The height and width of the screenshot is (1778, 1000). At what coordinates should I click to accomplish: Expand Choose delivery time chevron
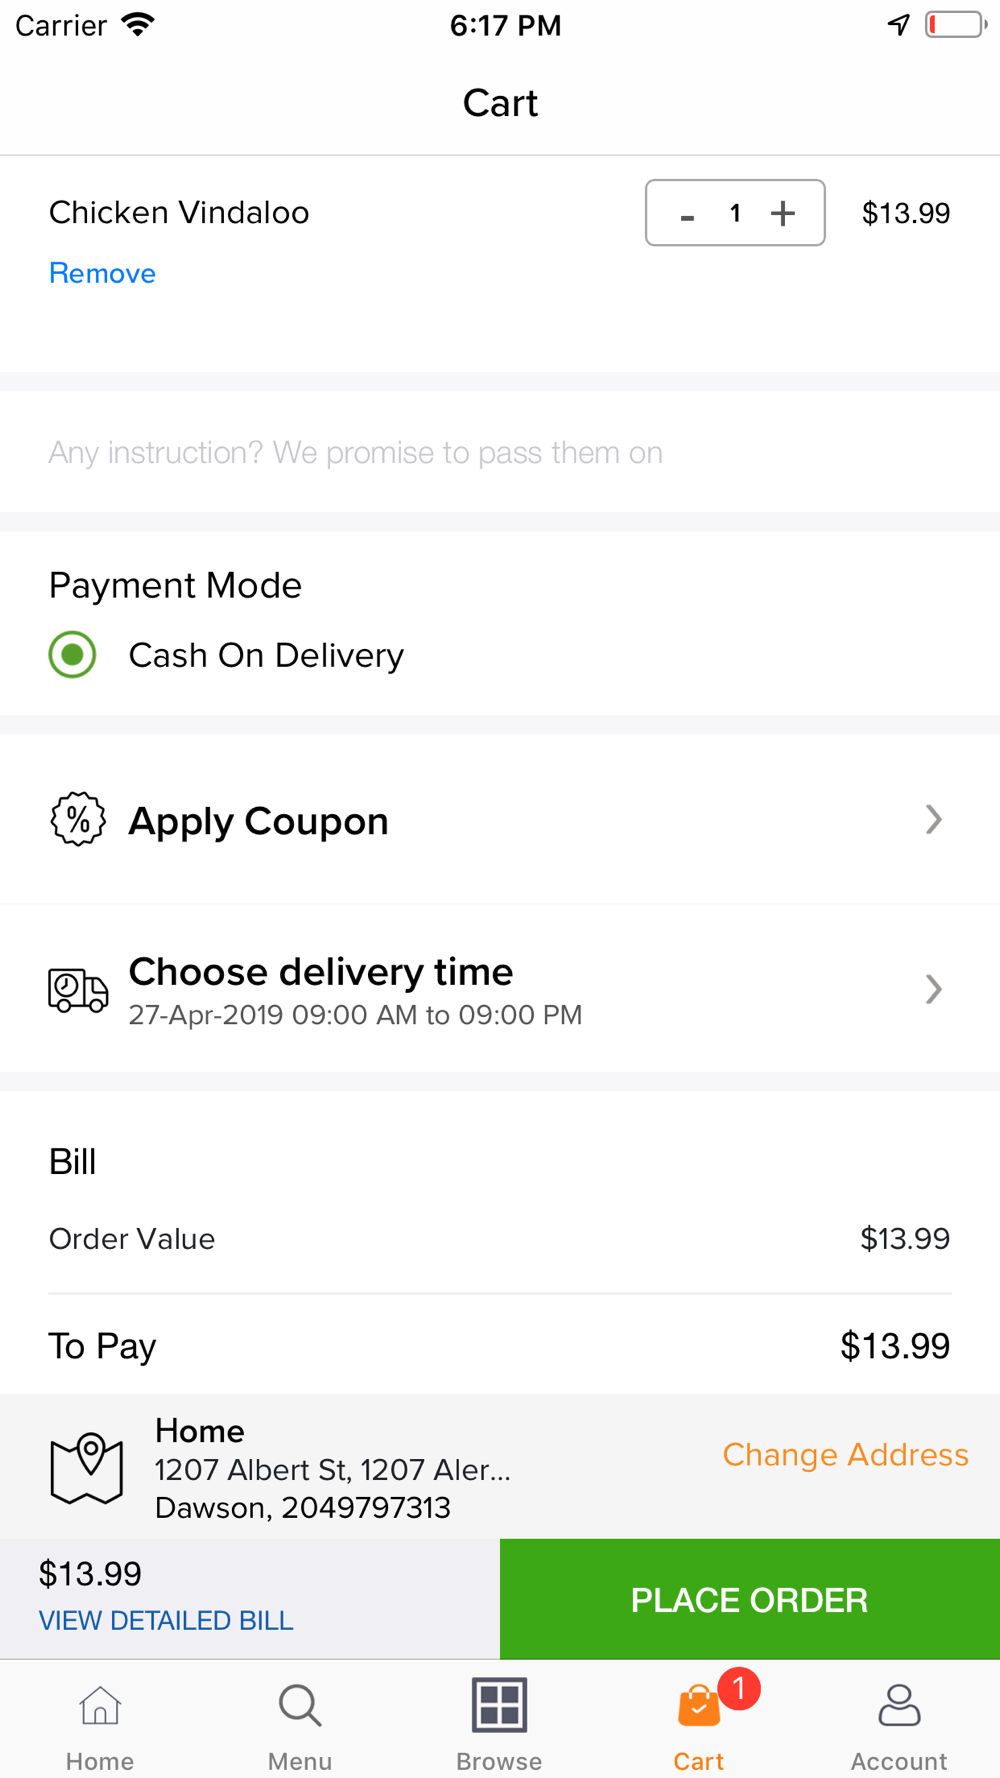click(x=933, y=989)
